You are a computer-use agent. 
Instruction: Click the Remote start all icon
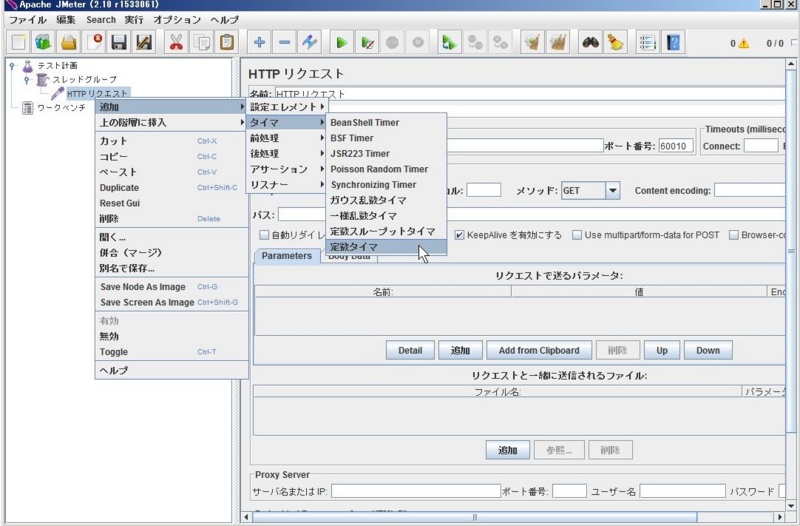pyautogui.click(x=449, y=42)
